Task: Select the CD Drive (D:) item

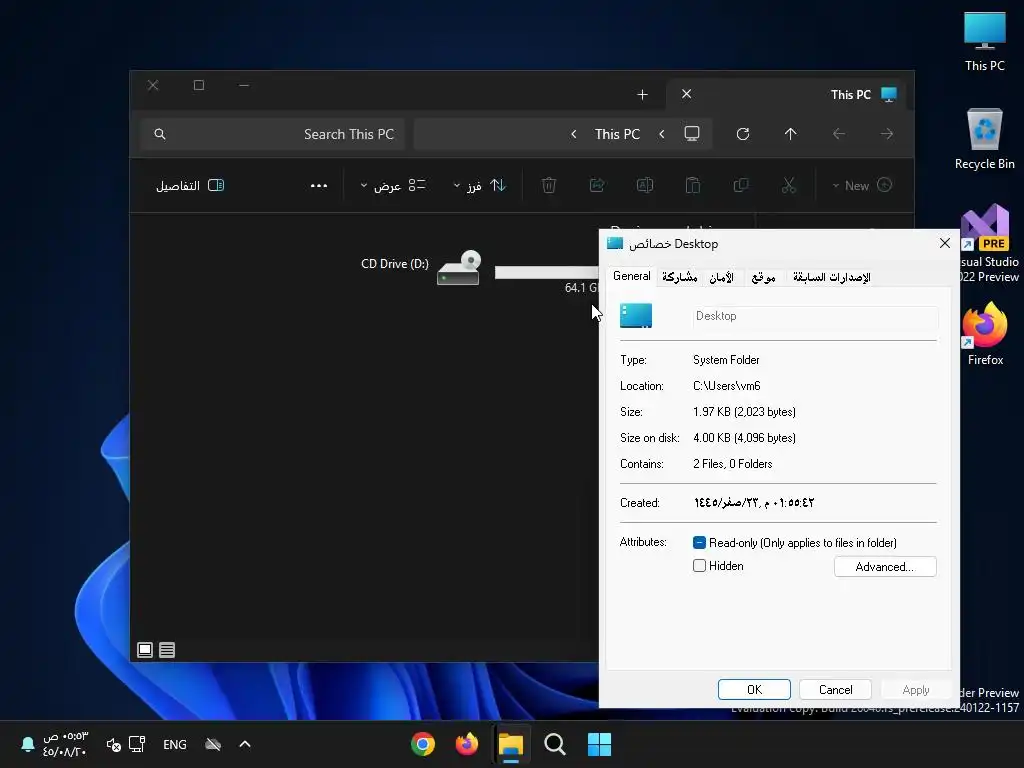Action: click(x=423, y=268)
